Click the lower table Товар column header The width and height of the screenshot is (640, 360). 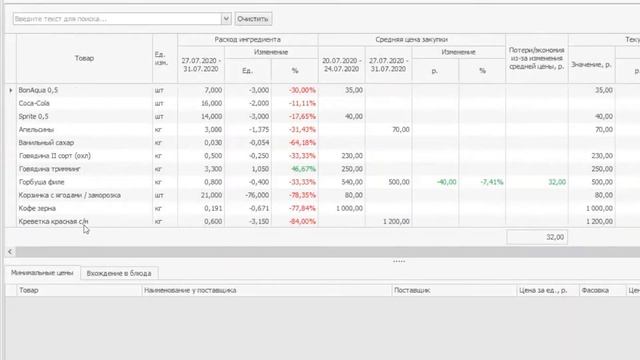click(79, 290)
